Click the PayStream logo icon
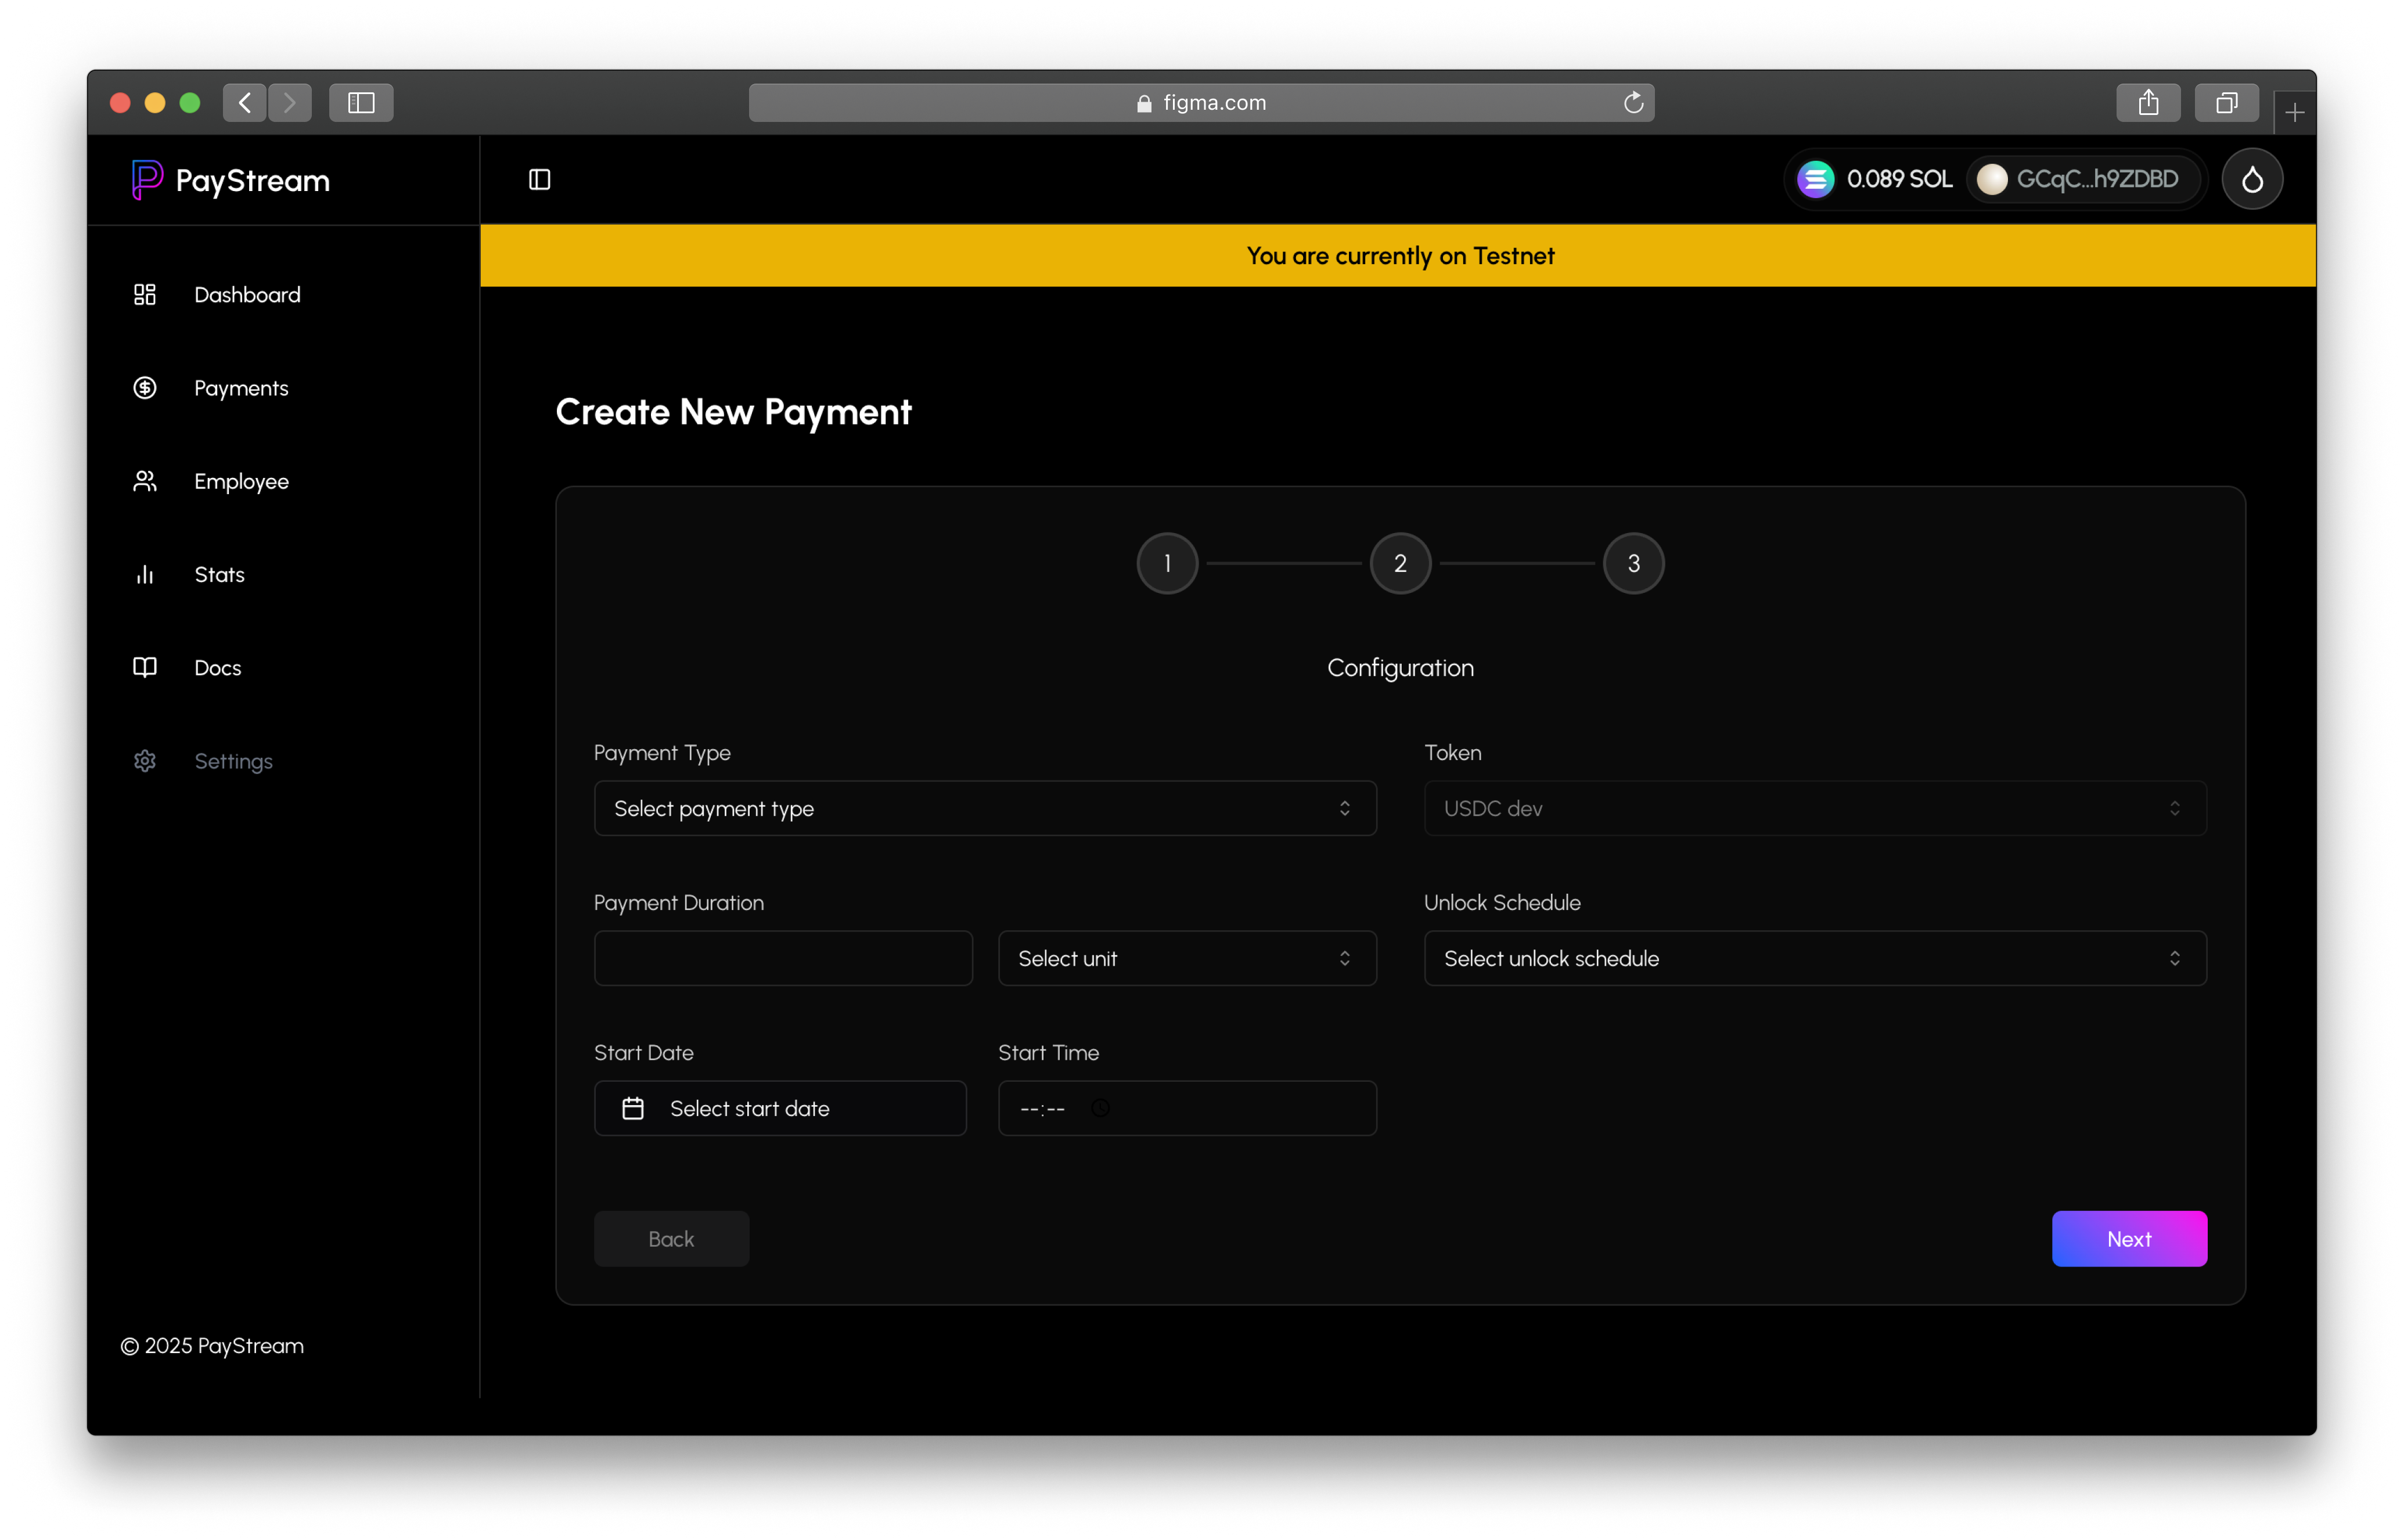 coord(146,180)
